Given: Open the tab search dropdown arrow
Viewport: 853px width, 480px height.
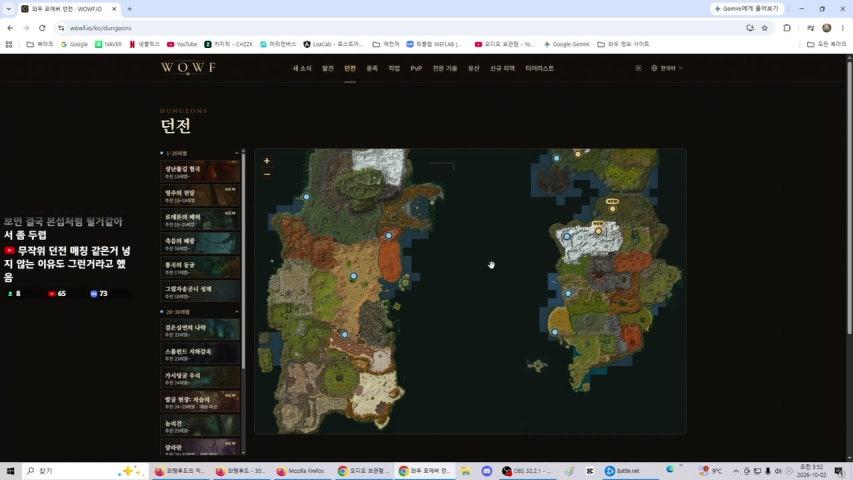Looking at the screenshot, I should [8, 9].
